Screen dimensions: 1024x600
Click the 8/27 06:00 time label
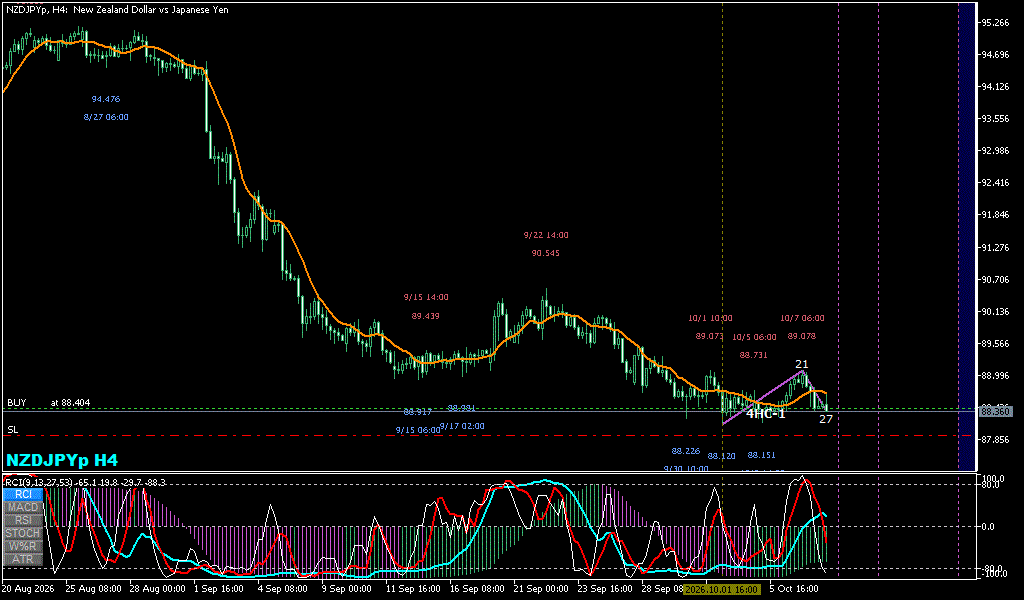(x=106, y=118)
